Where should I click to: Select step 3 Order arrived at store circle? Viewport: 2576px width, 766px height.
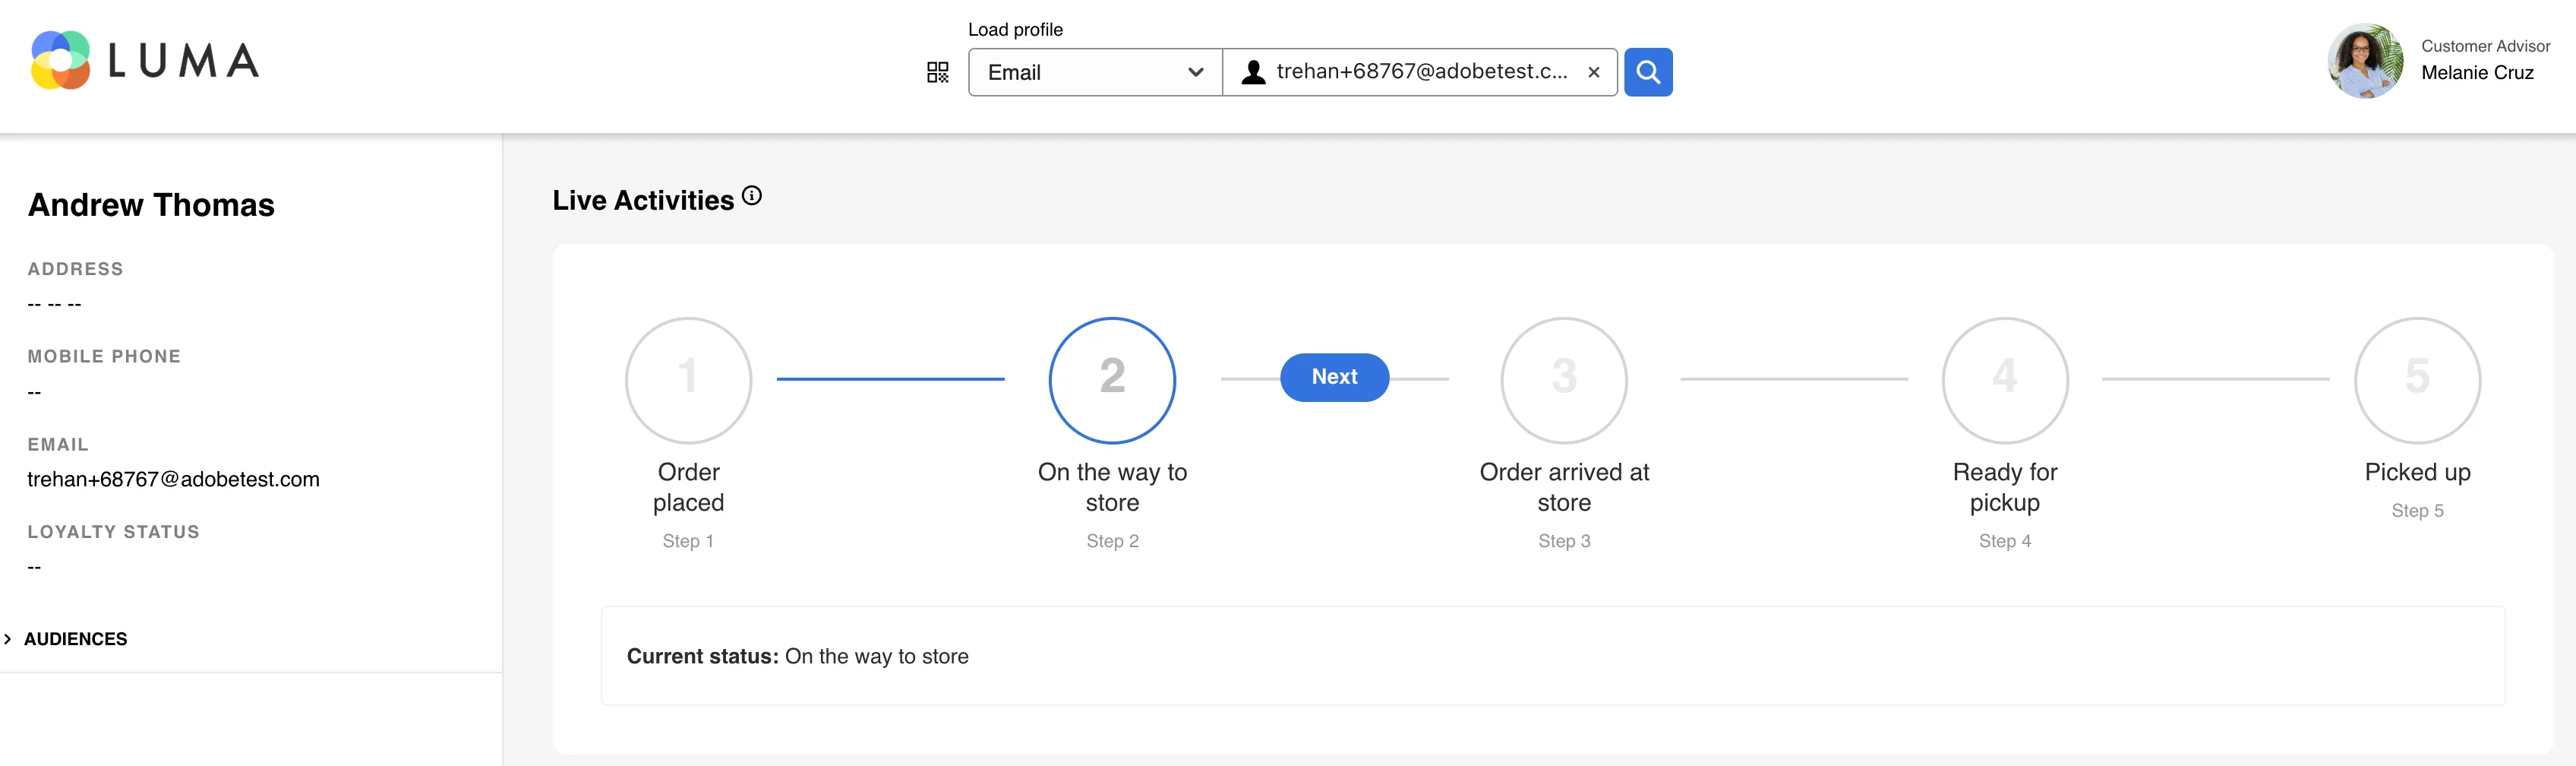tap(1564, 380)
